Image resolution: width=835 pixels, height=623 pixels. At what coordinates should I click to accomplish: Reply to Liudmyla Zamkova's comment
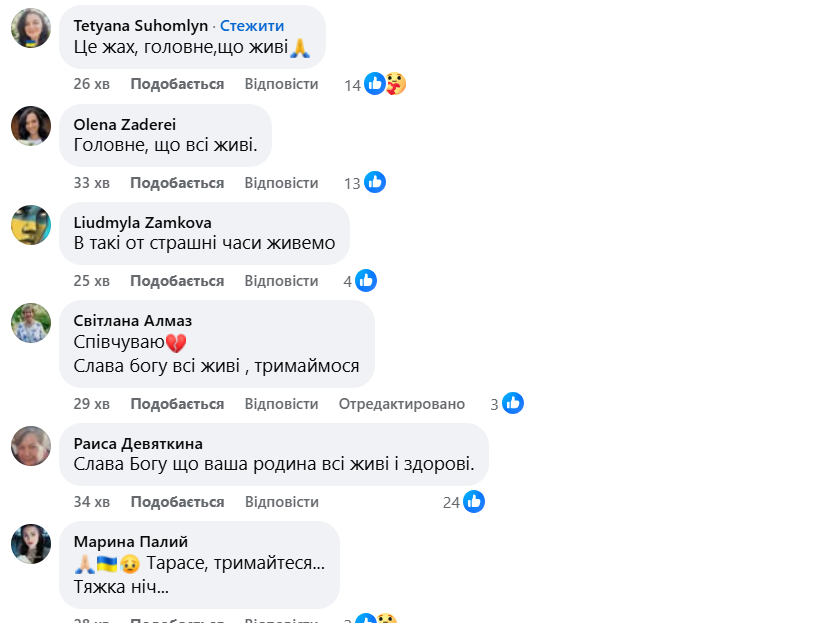[281, 281]
